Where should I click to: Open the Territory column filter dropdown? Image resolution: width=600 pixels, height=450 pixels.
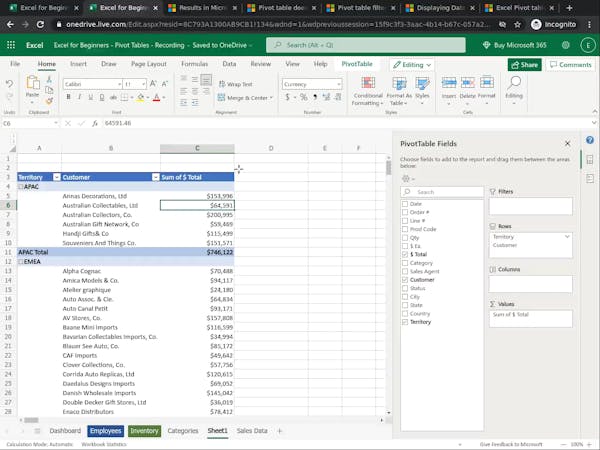[x=57, y=177]
